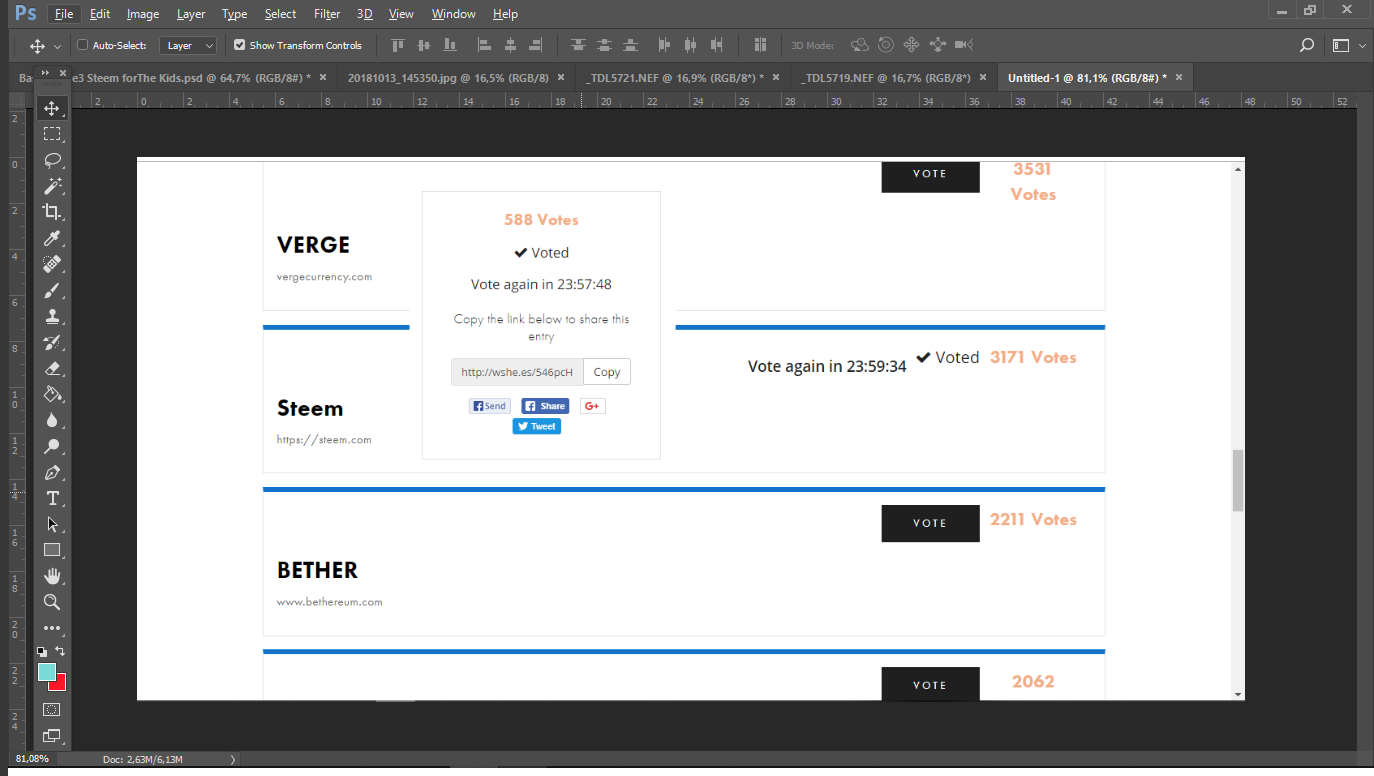Align left edges in options bar
The height and width of the screenshot is (776, 1374).
coord(485,45)
